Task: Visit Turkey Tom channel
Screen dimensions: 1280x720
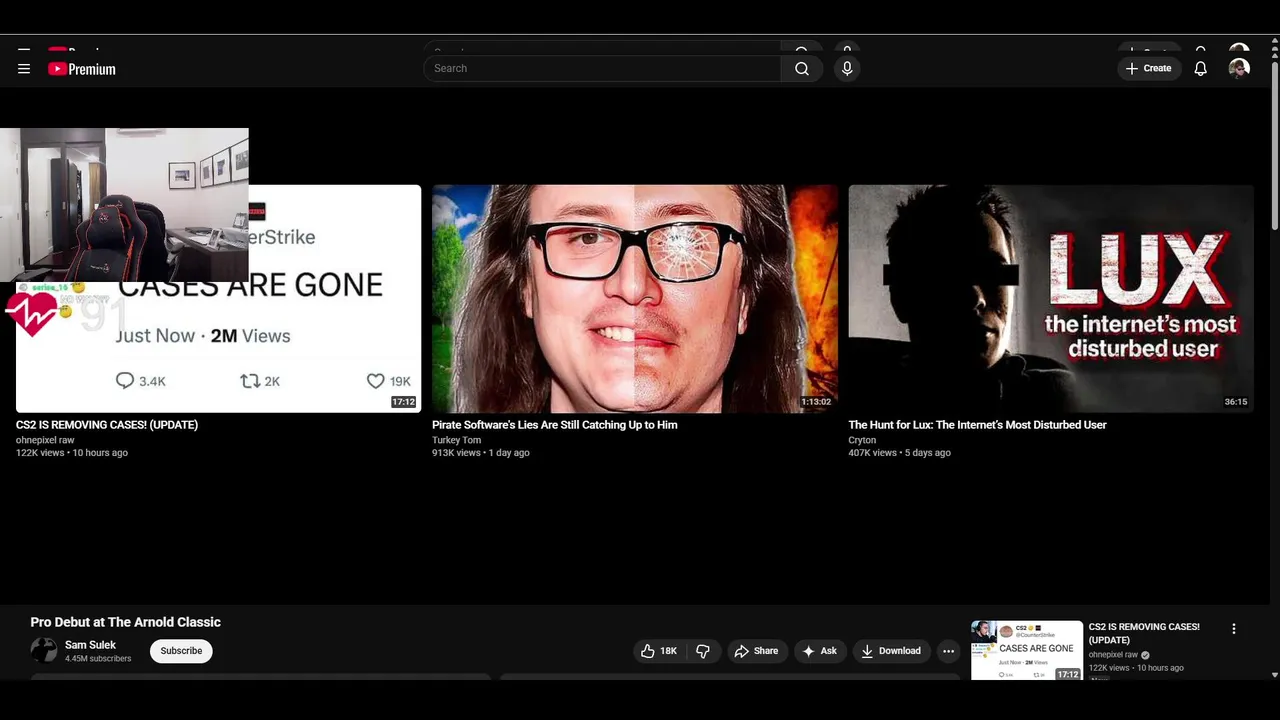Action: click(456, 440)
